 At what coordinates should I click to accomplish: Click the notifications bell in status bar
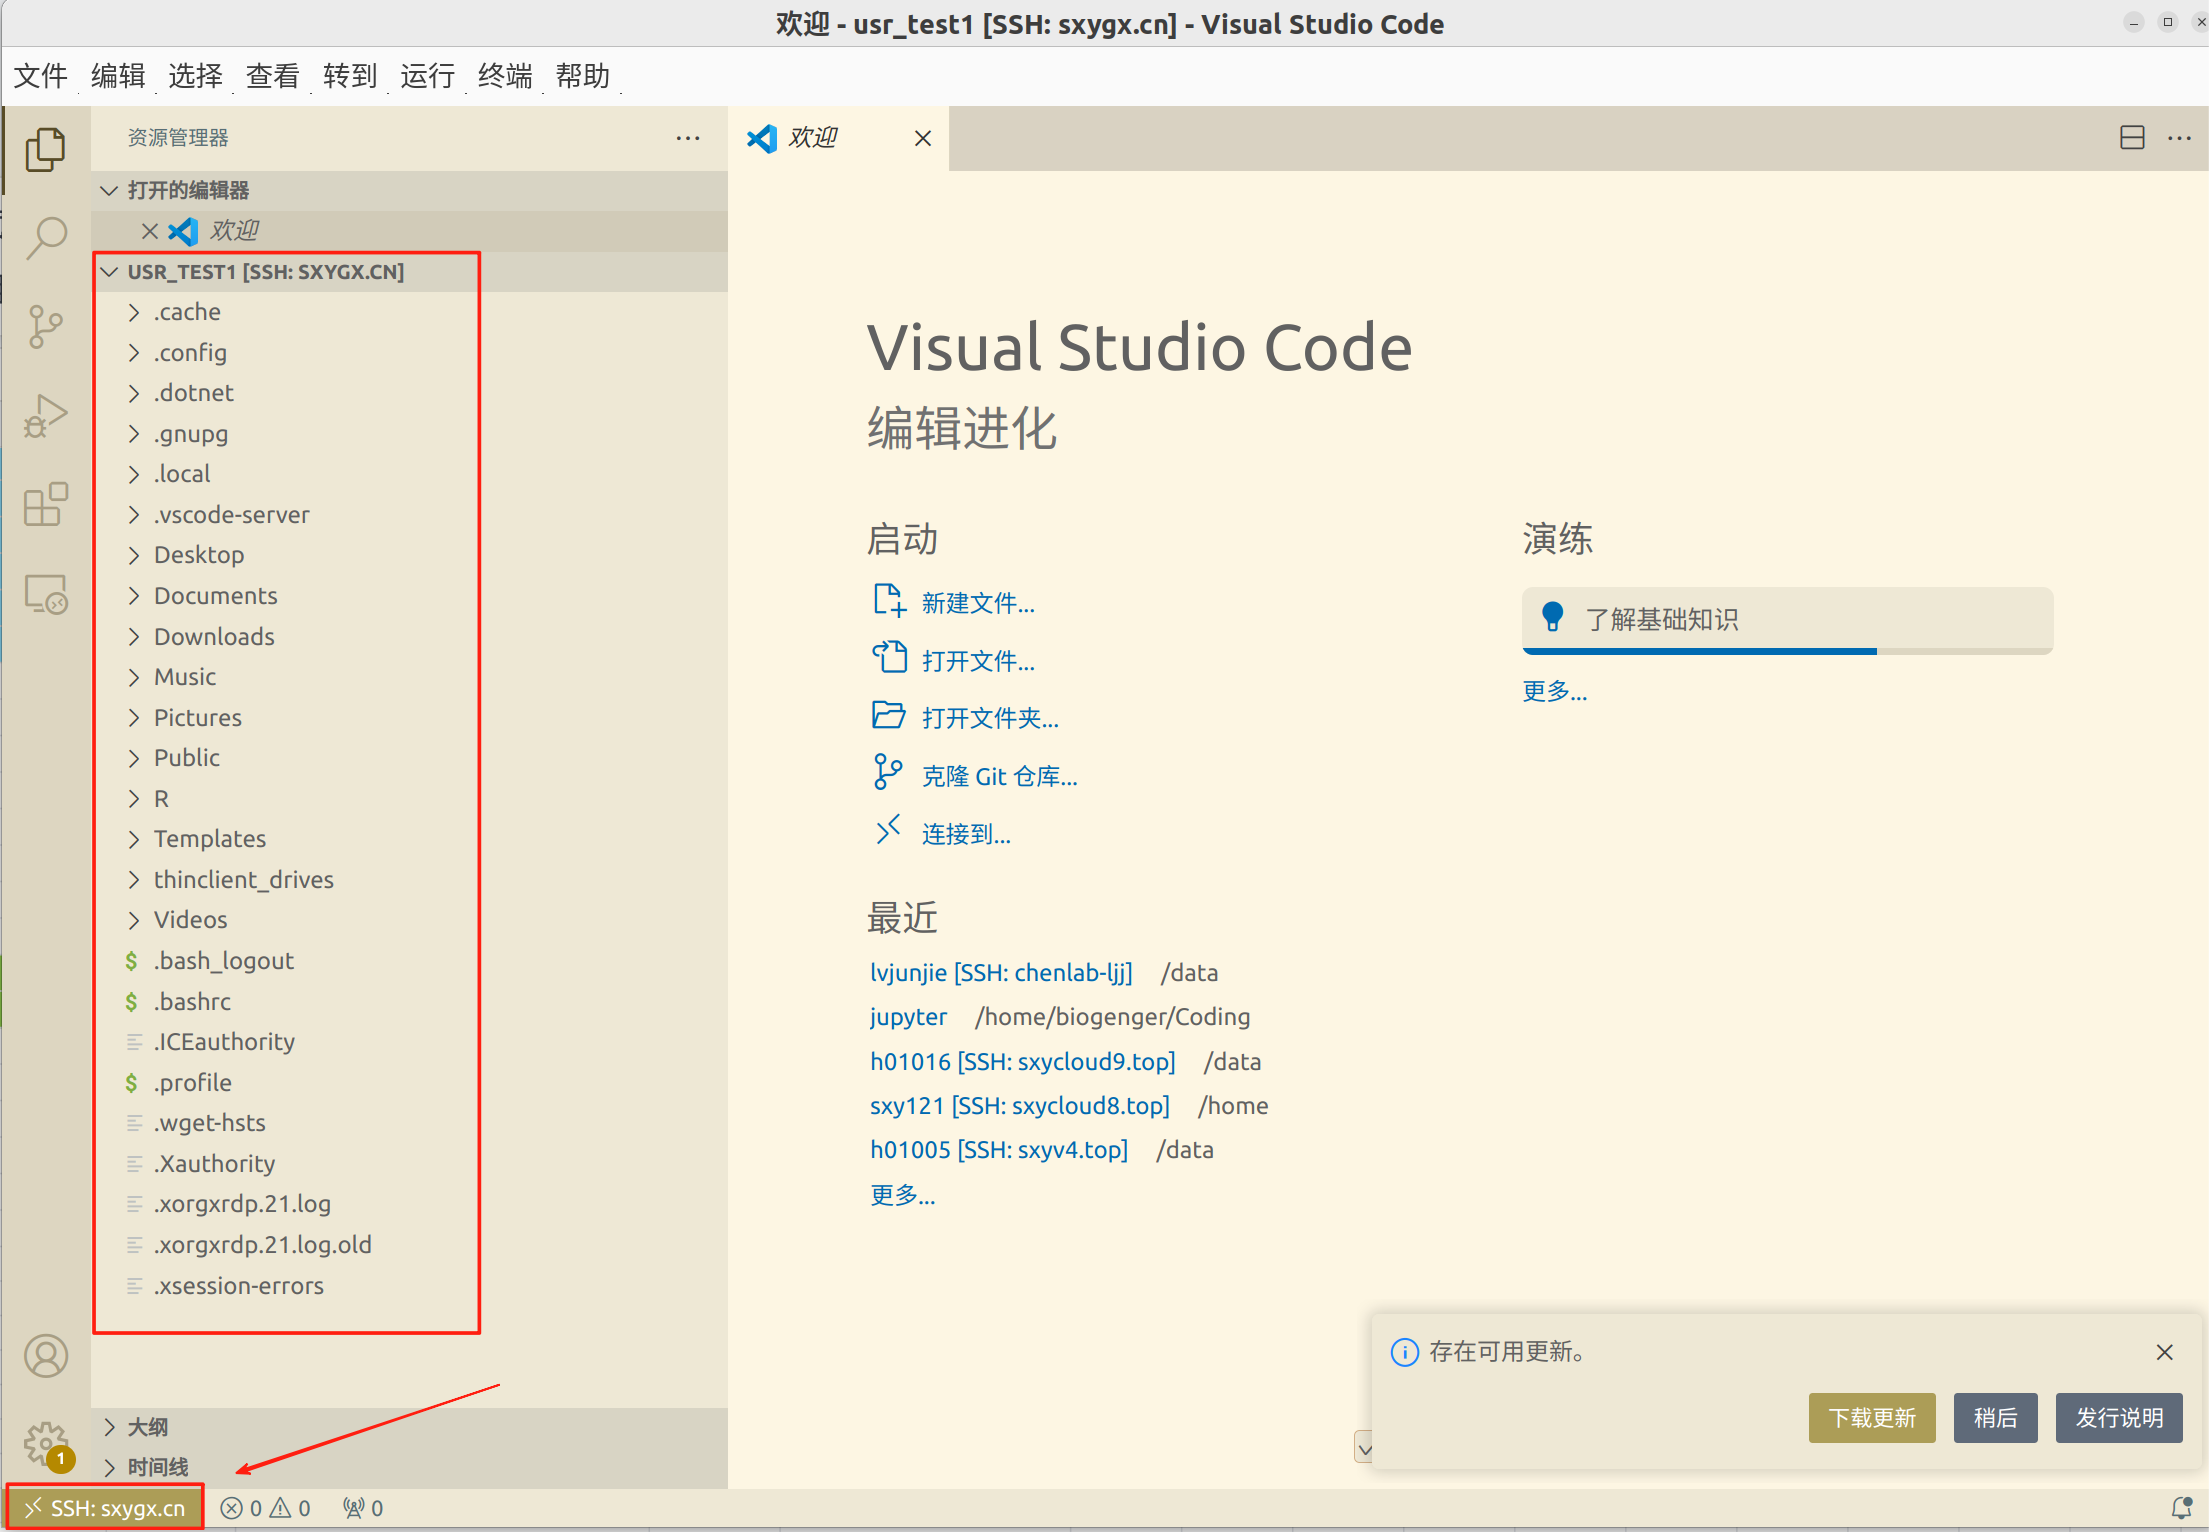point(2181,1508)
